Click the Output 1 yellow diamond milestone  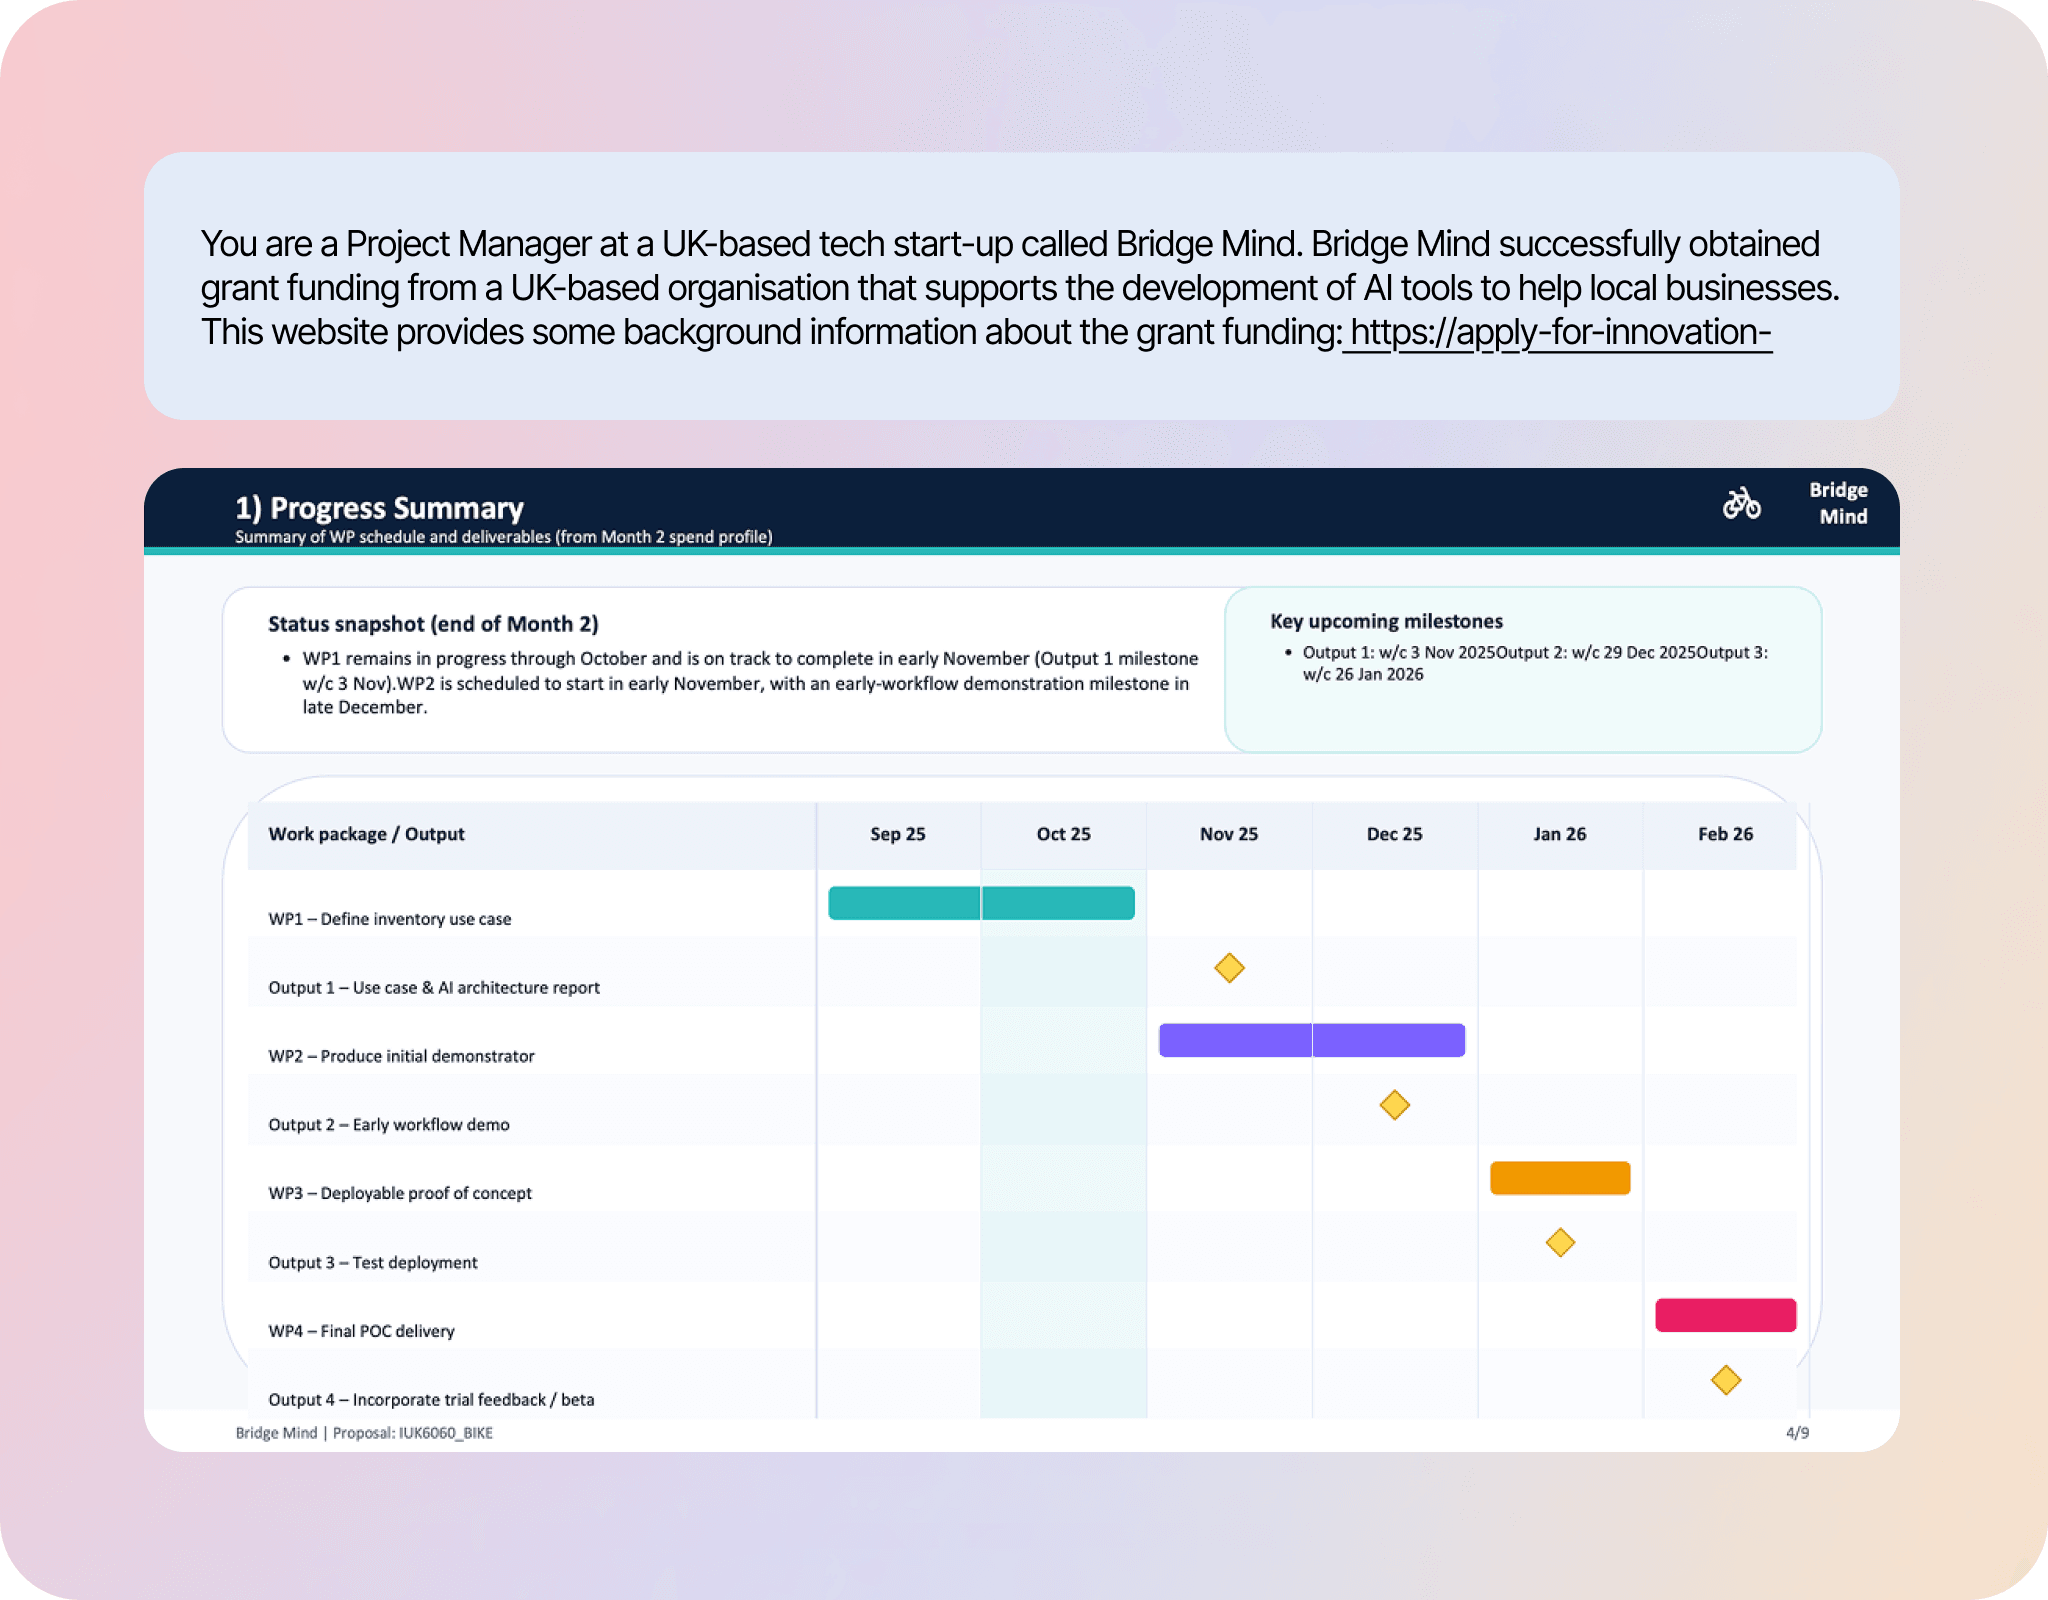point(1229,968)
